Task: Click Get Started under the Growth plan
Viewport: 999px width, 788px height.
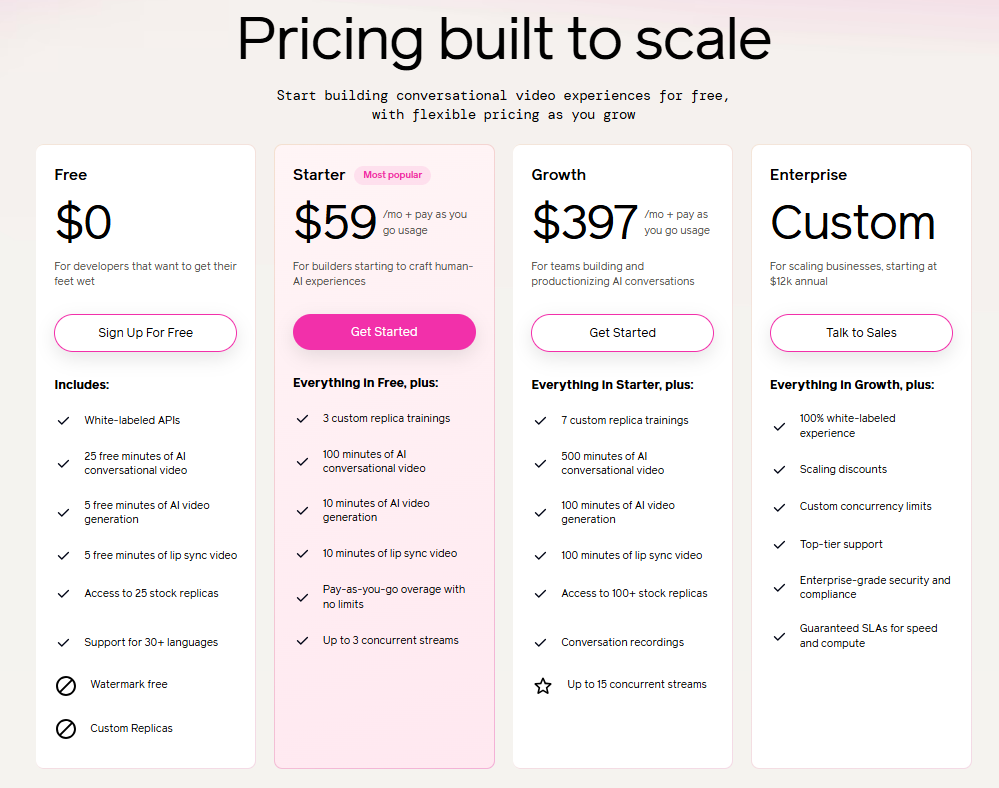Action: click(x=622, y=333)
